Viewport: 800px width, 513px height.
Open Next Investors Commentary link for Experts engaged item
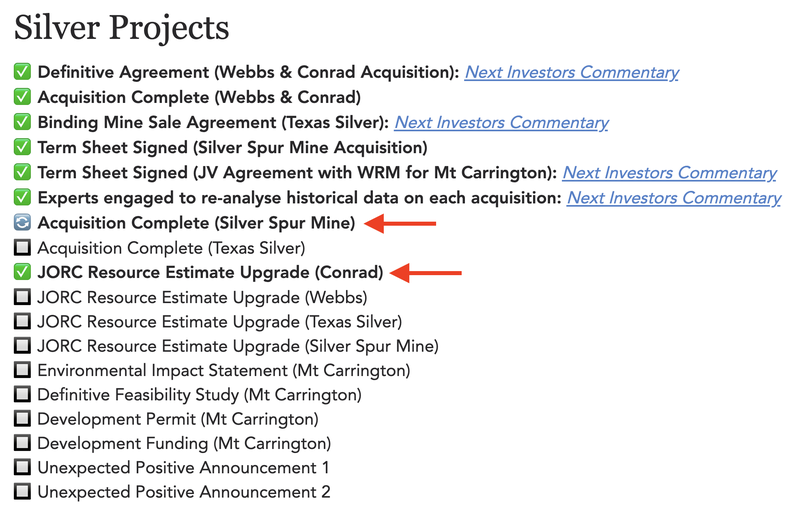tap(674, 198)
